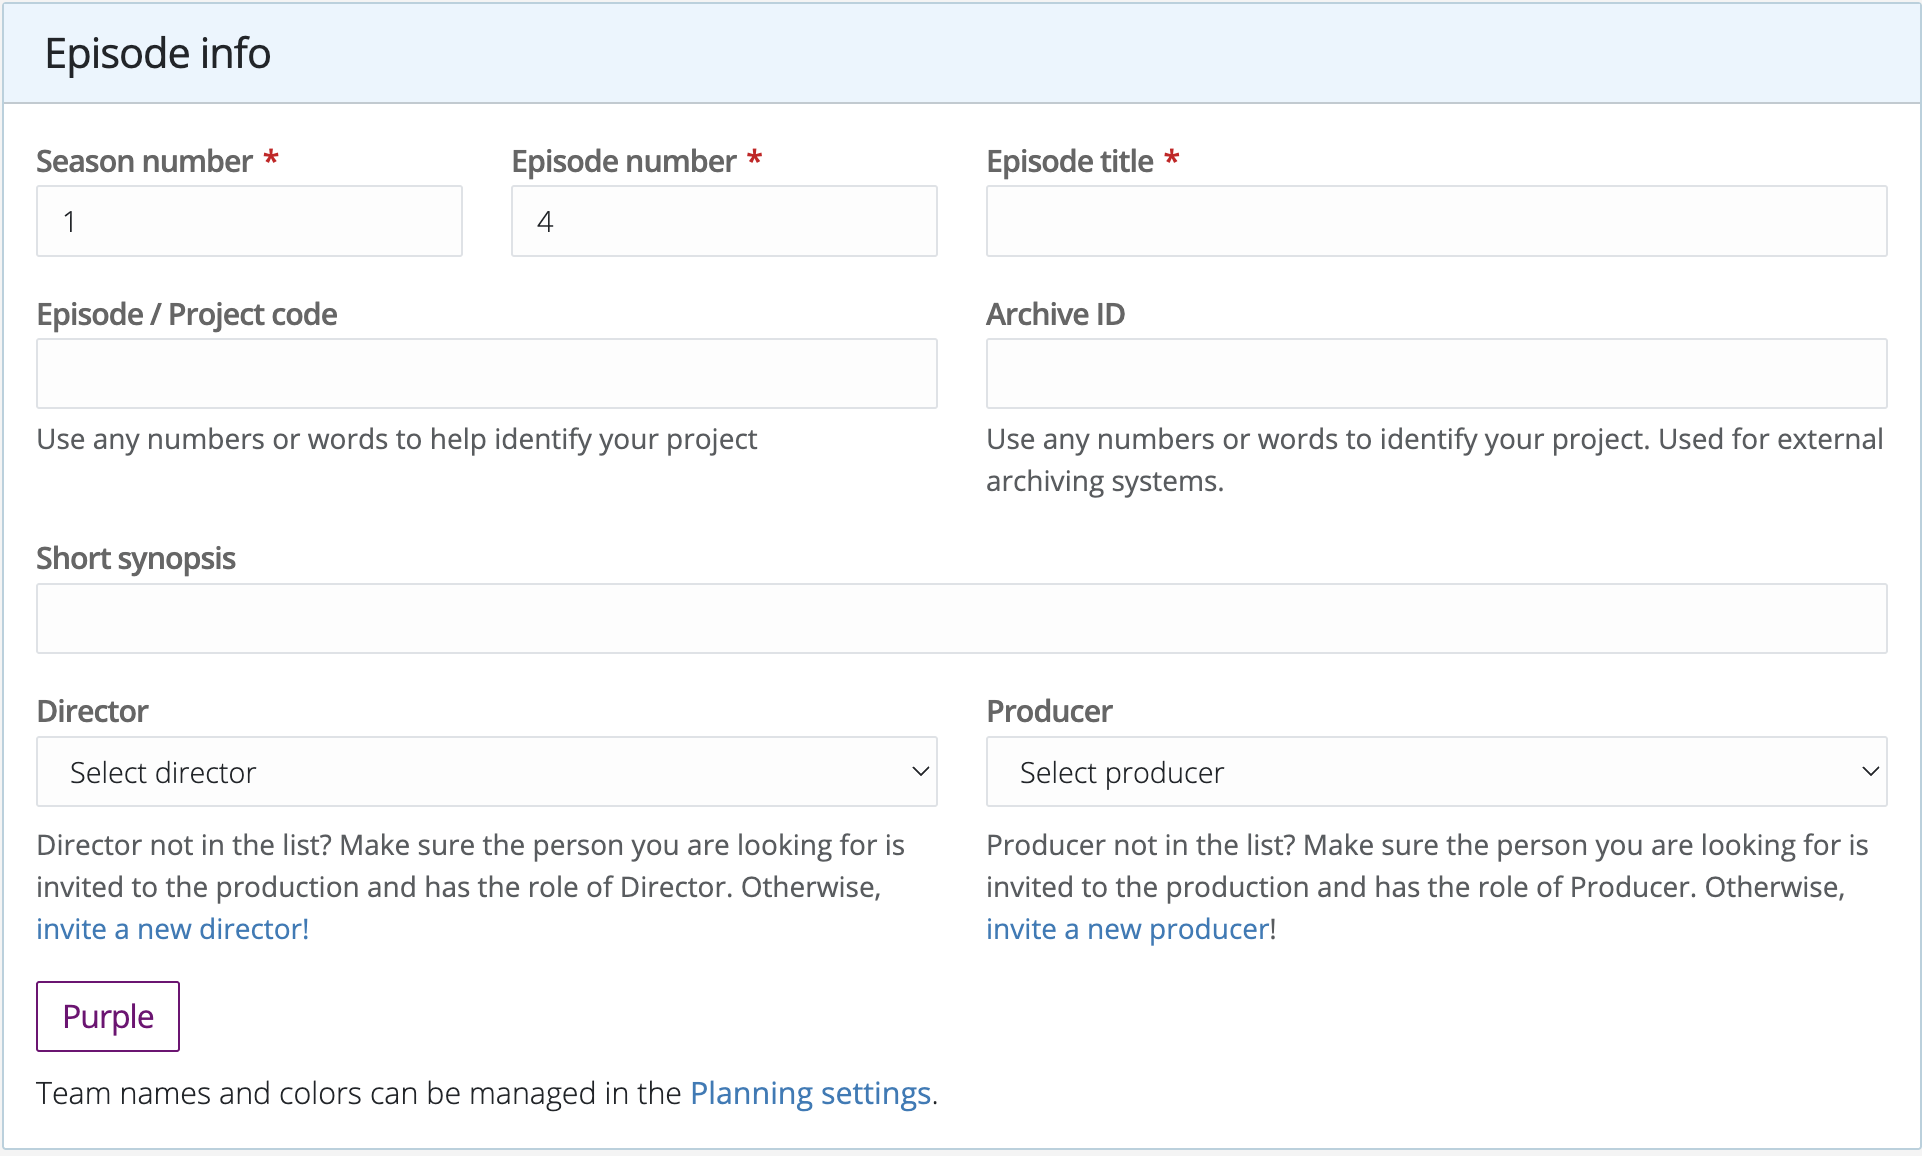Click the Producer field label
Viewport: 1922px width, 1156px height.
(x=1049, y=711)
